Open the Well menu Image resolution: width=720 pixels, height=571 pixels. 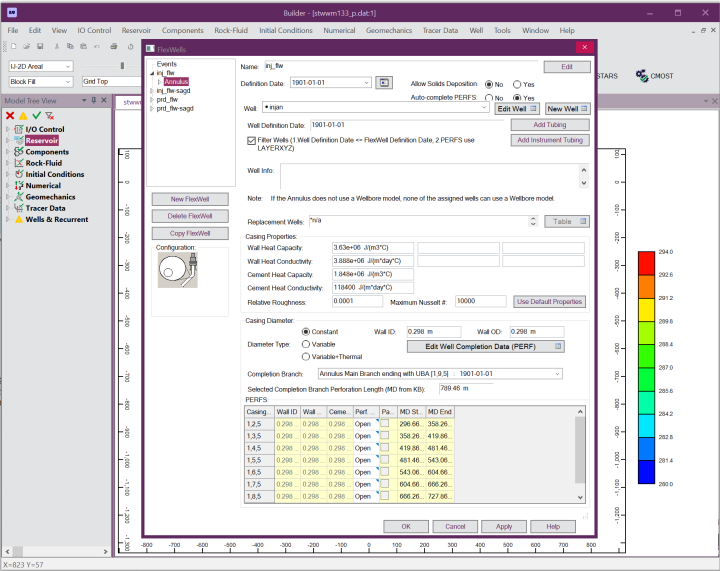coord(476,30)
